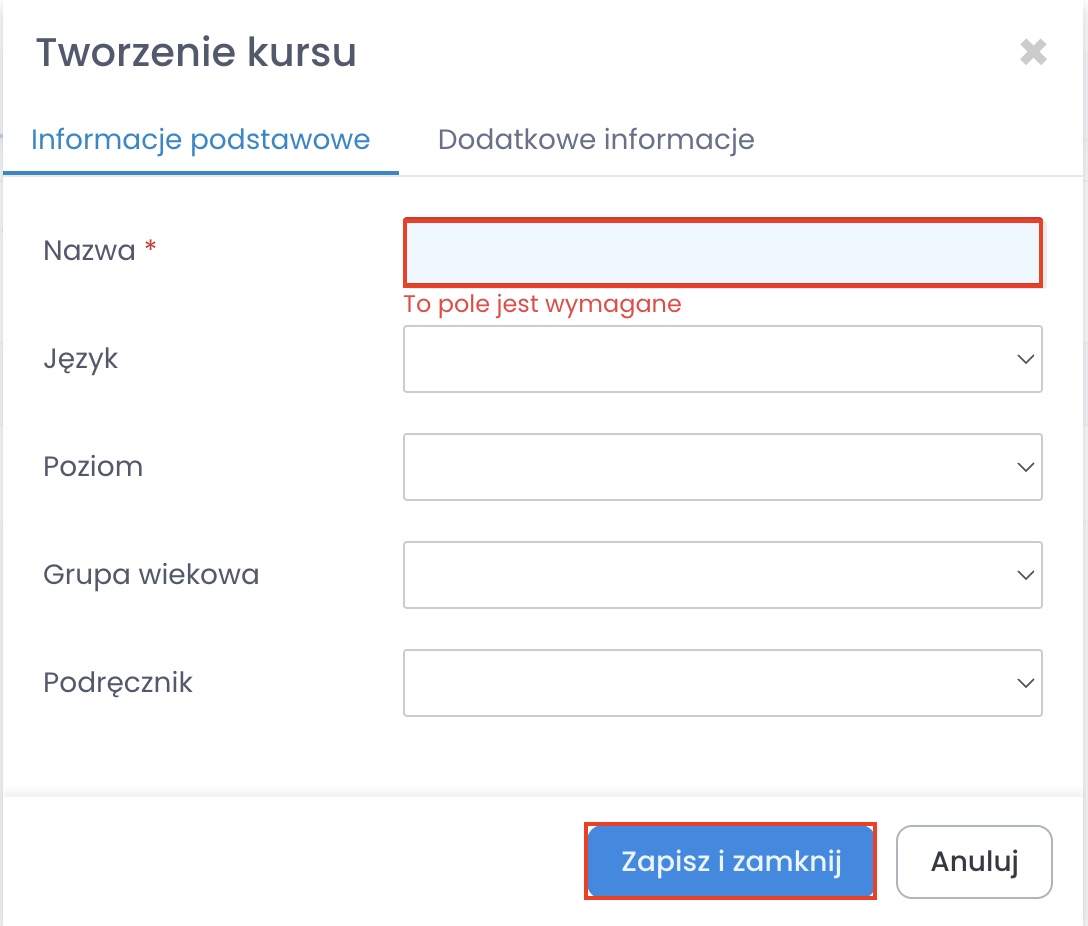Expand the Poziom combo box
1088x926 pixels.
point(722,466)
